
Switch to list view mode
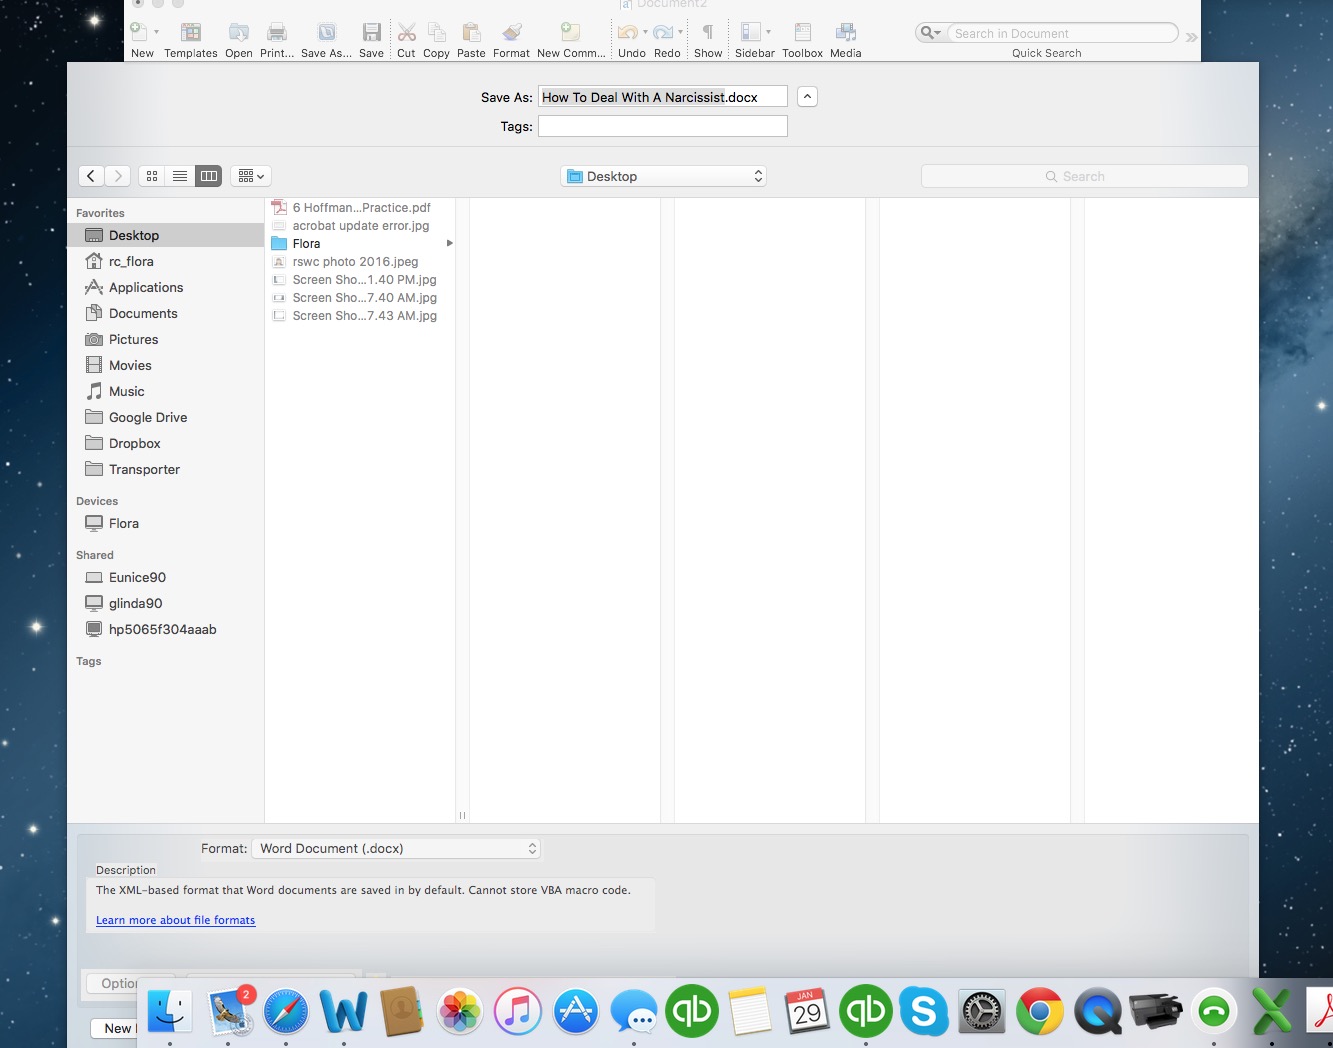point(180,176)
